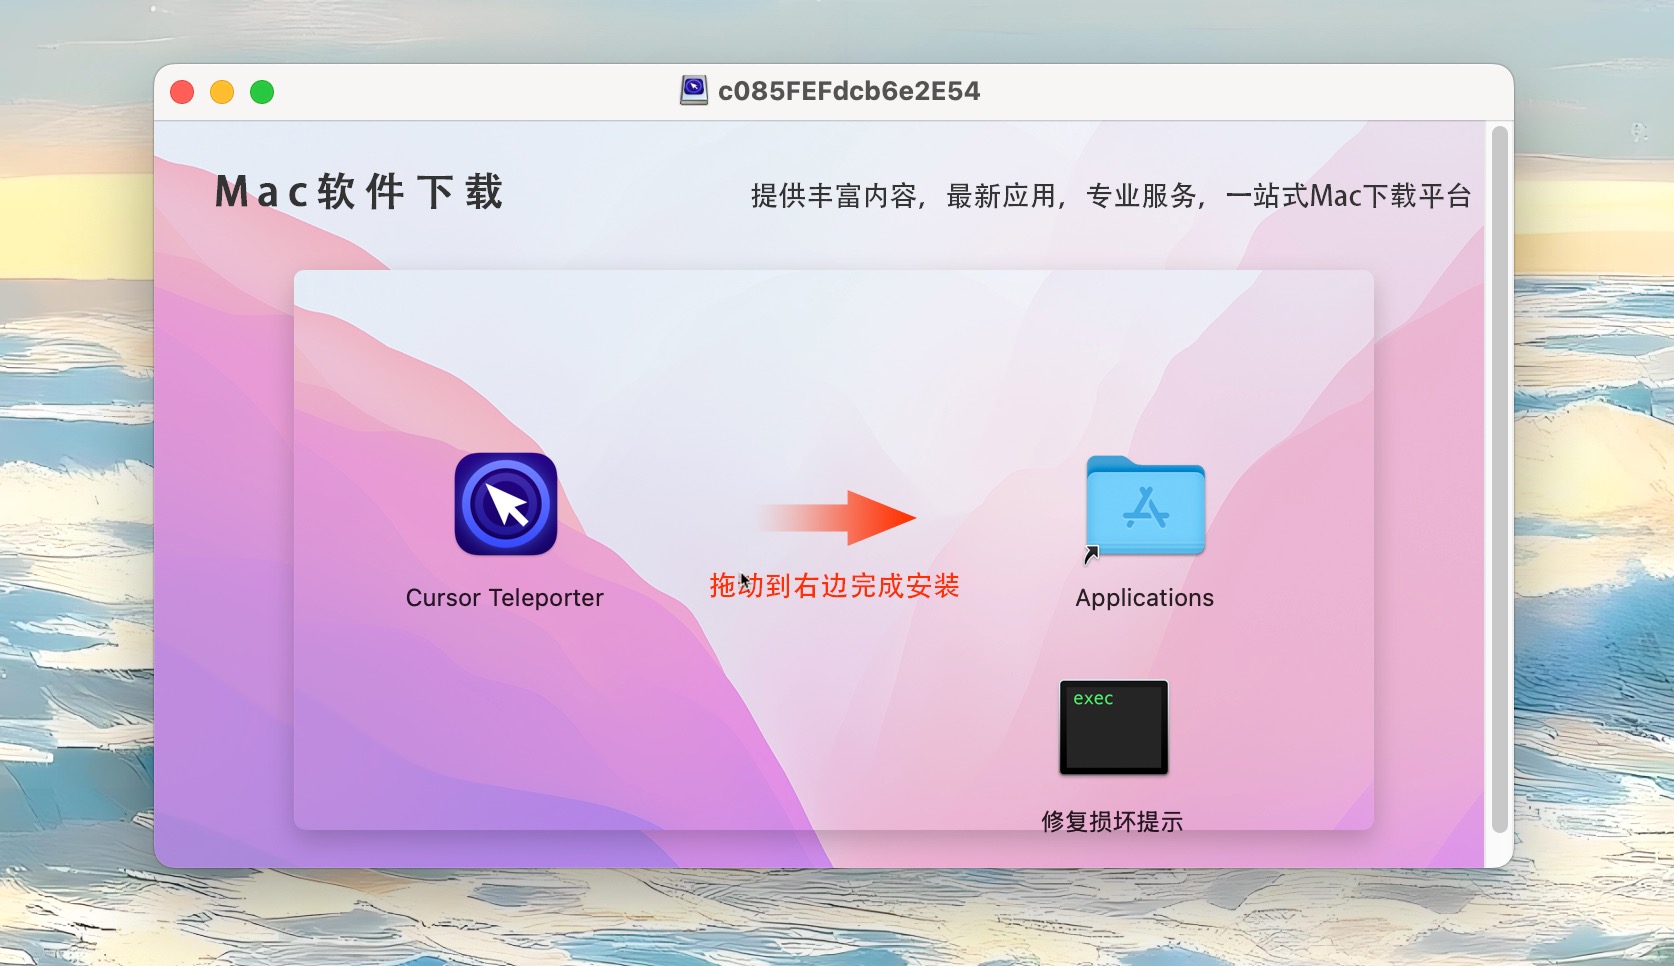Close the disk image window
Screen dimensions: 1674x966
tap(182, 92)
